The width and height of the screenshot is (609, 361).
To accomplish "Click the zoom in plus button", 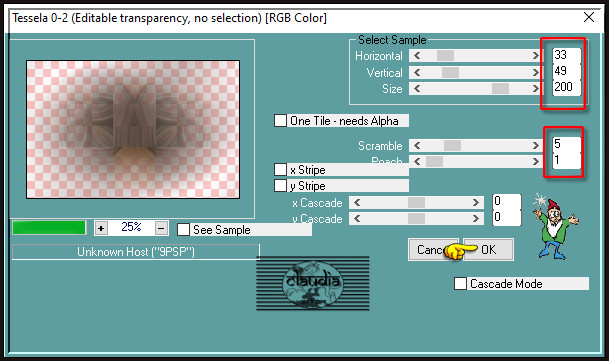I will tap(101, 228).
